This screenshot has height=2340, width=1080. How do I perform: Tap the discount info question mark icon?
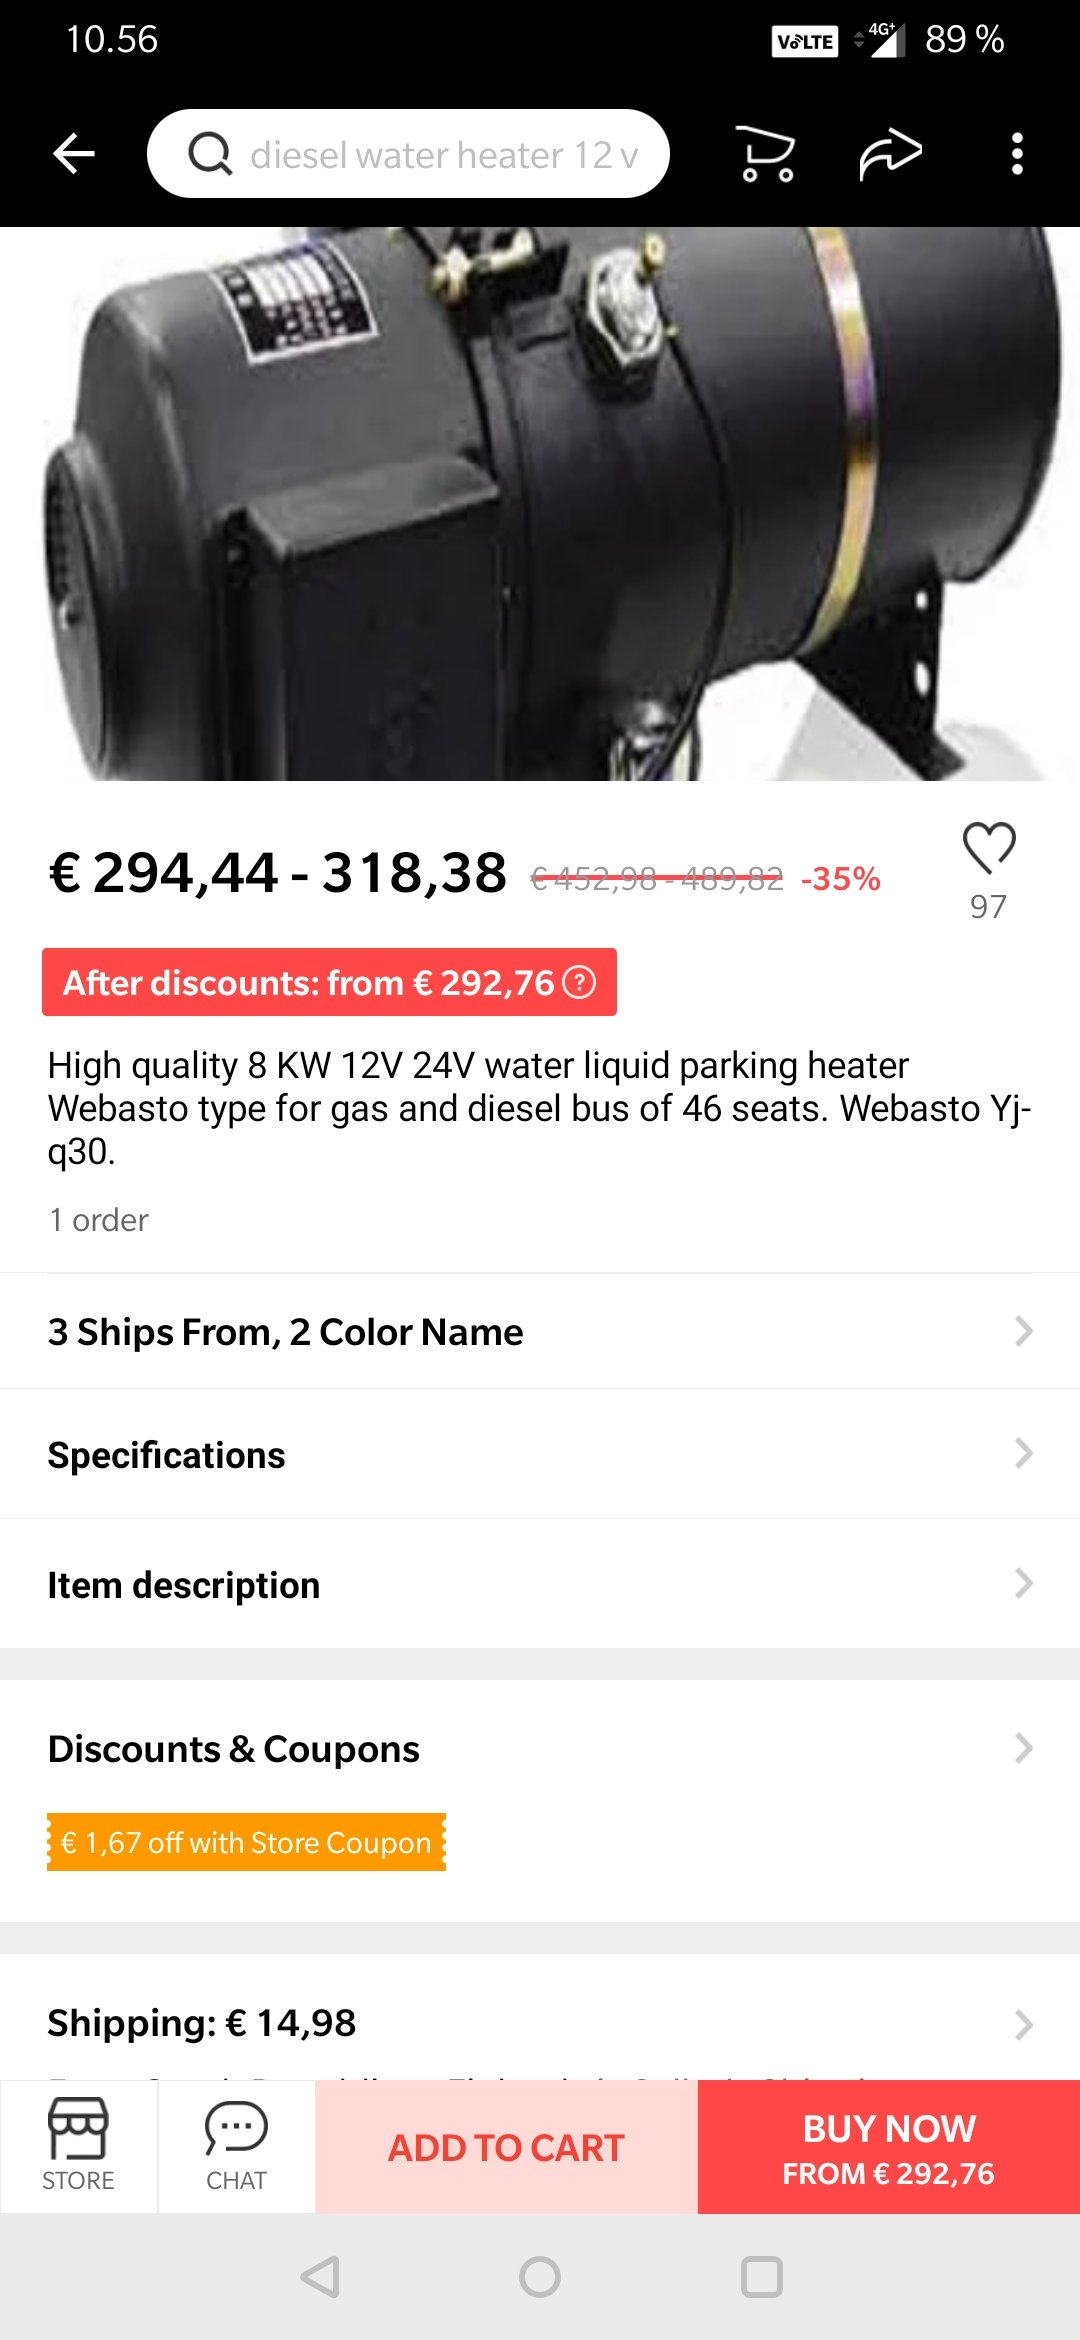(x=579, y=982)
